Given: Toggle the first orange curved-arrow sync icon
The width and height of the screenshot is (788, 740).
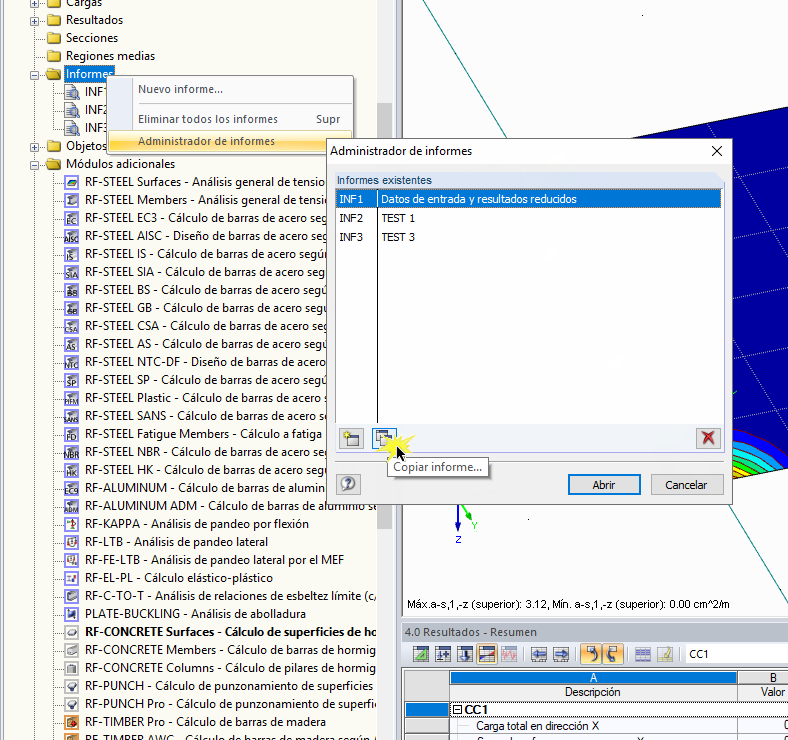Looking at the screenshot, I should click(x=592, y=654).
